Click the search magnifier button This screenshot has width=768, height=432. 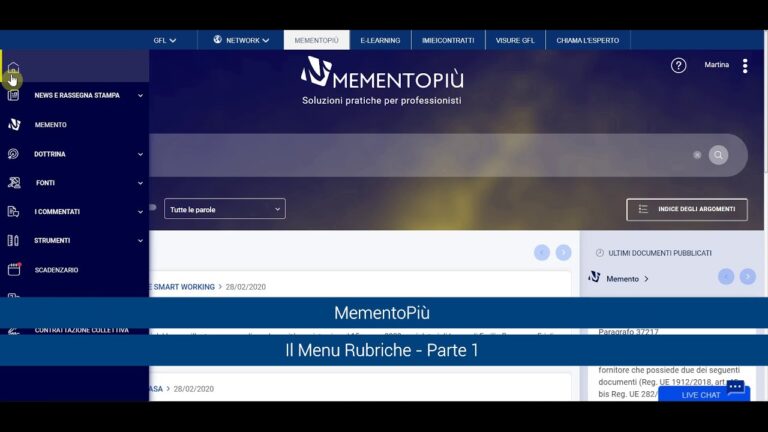coord(718,155)
